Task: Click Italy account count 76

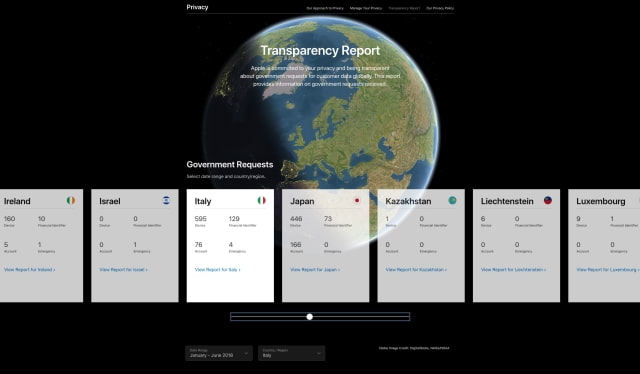Action: pyautogui.click(x=198, y=245)
